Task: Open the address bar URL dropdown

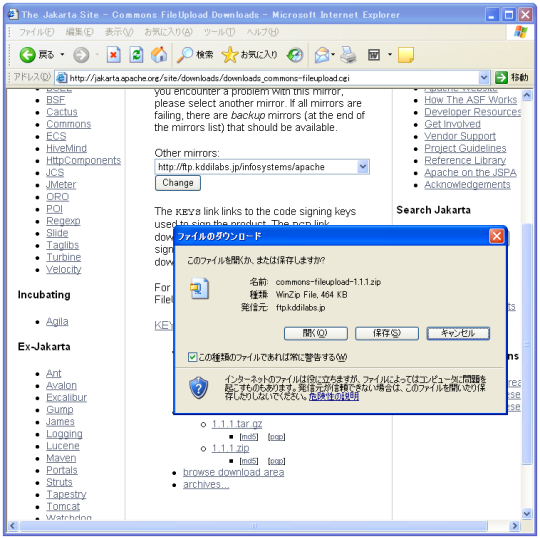Action: click(x=484, y=78)
